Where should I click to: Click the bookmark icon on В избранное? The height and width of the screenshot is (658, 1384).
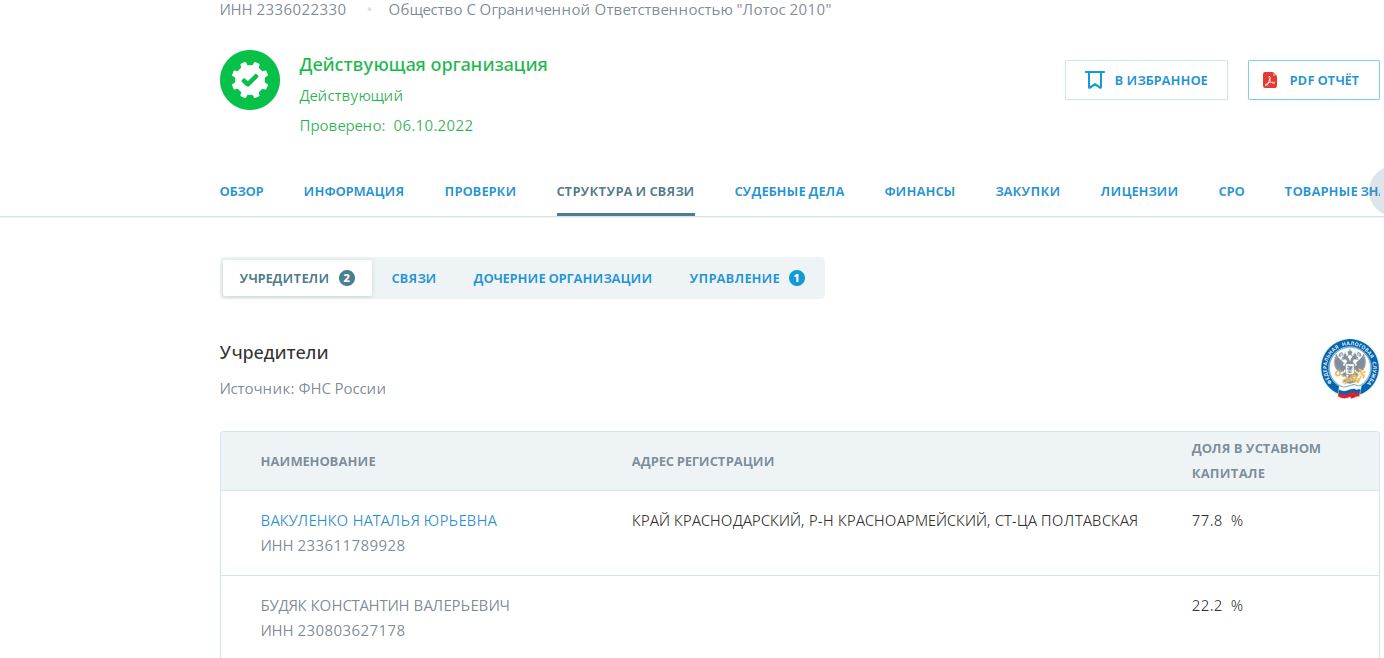tap(1095, 80)
